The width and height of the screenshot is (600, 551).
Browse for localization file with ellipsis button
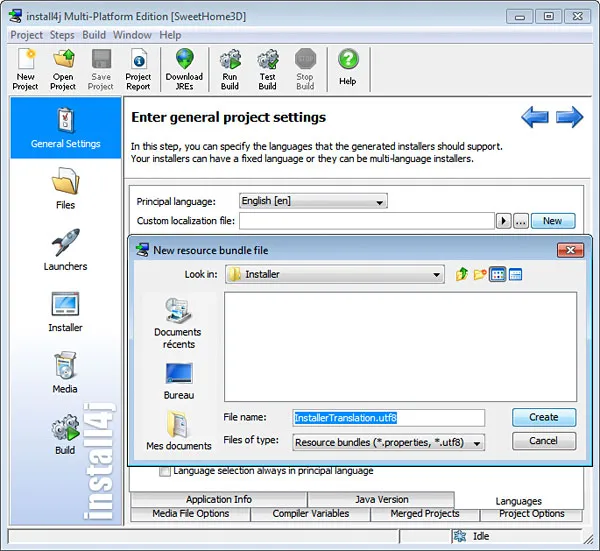pos(521,221)
